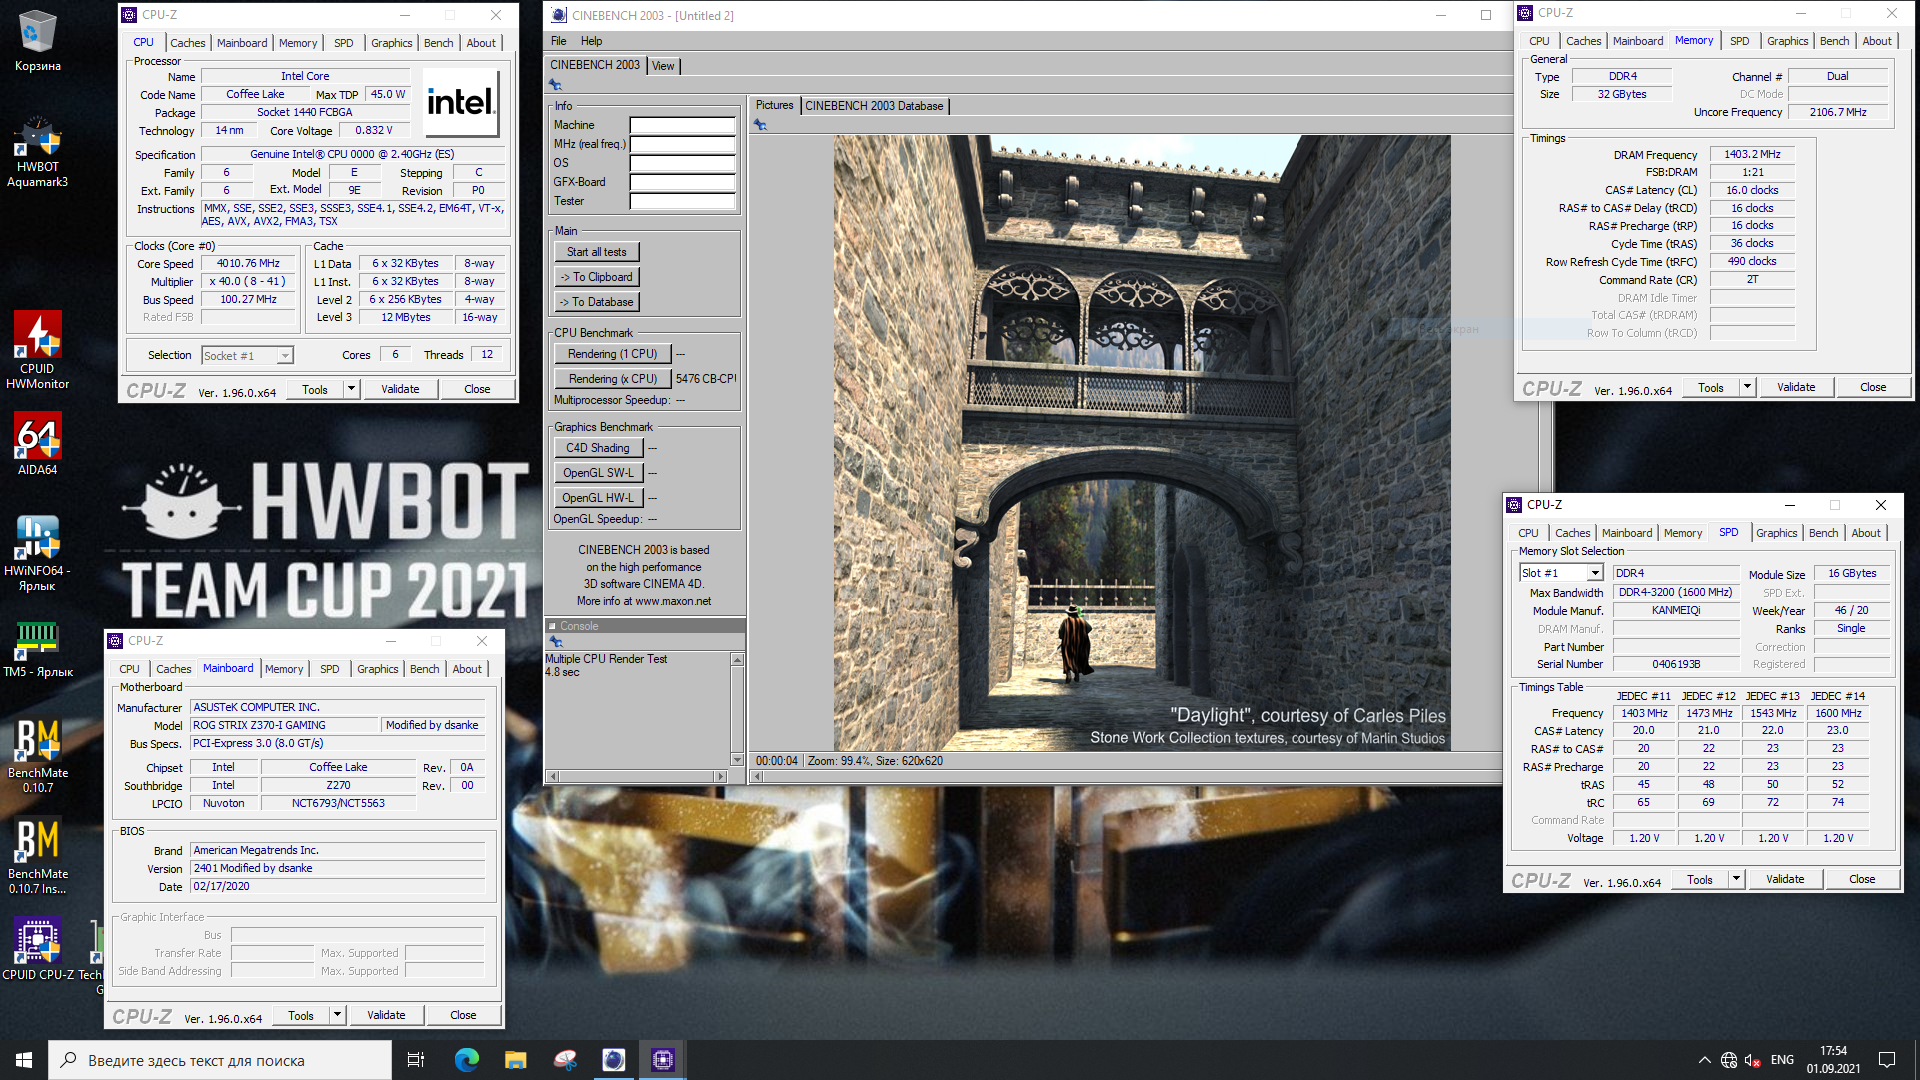Open Tools dropdown arrow in CPU-Z Memory window
Screen dimensions: 1920x1080
pyautogui.click(x=1747, y=387)
